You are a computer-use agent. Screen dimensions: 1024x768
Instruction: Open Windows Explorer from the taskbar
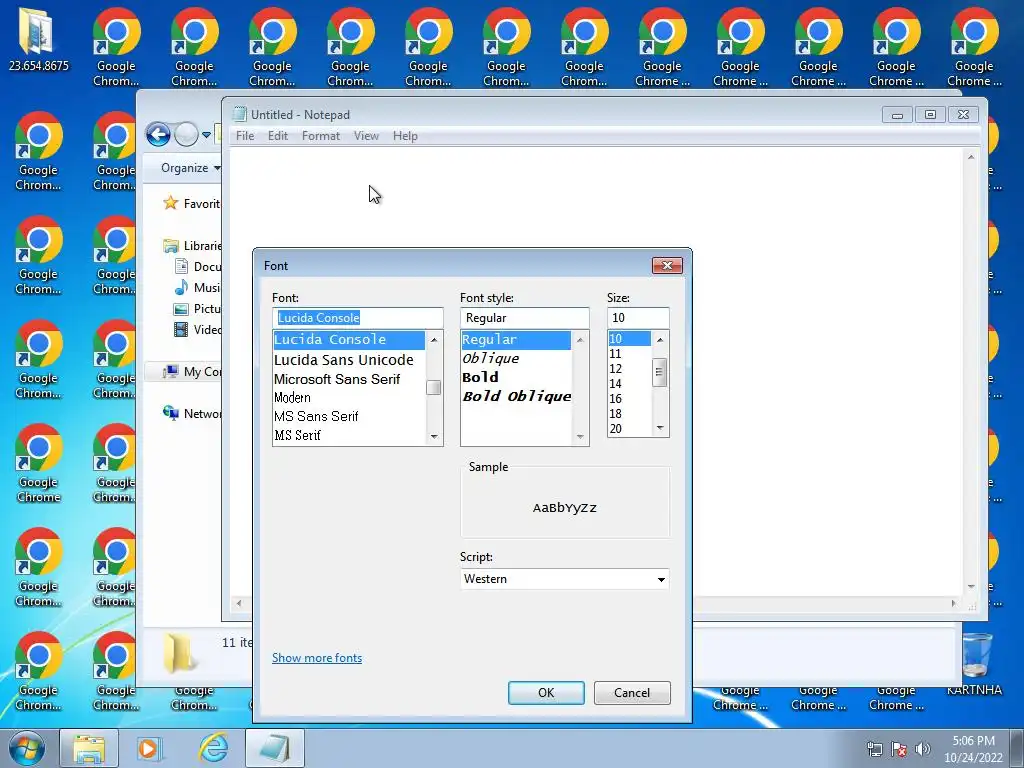click(89, 748)
